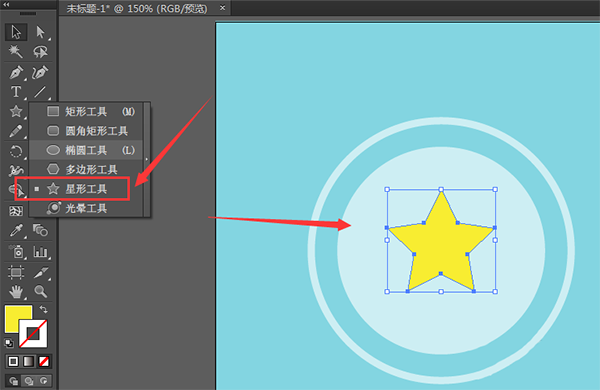Choose 圆角矩形工具 from the flyout

(86, 131)
